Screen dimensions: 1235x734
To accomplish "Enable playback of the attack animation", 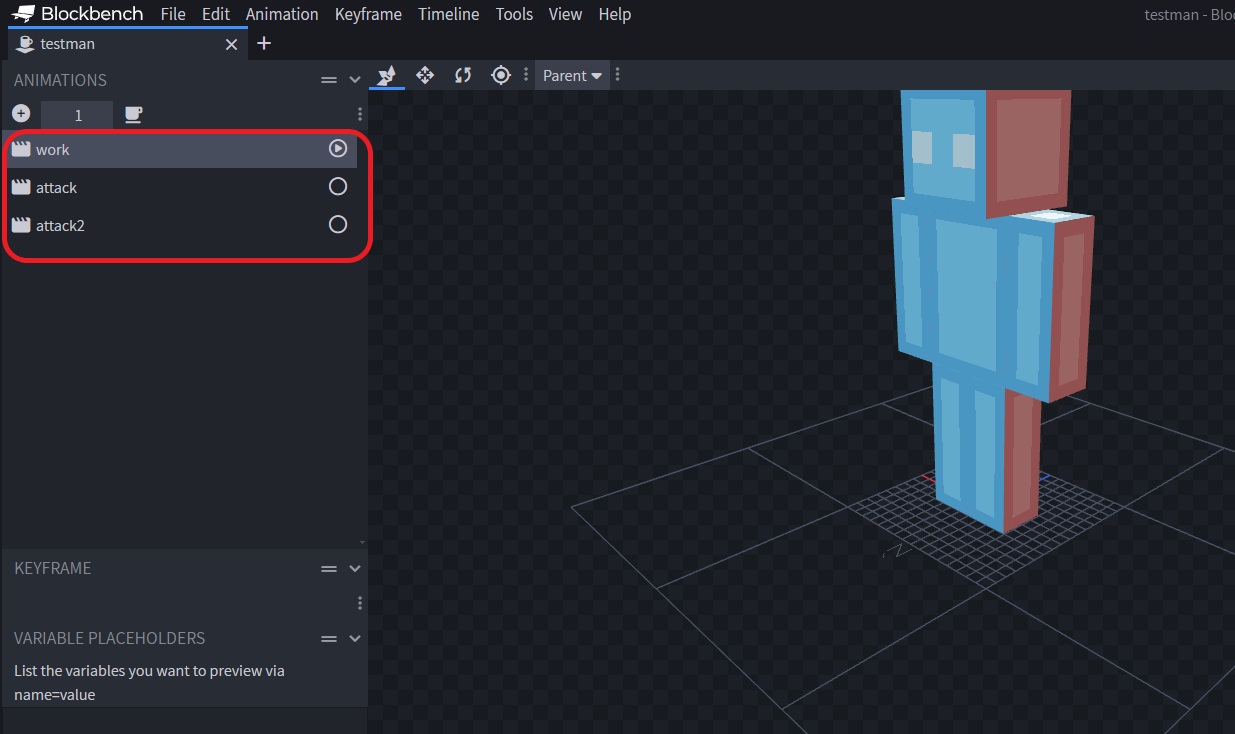I will (x=337, y=185).
